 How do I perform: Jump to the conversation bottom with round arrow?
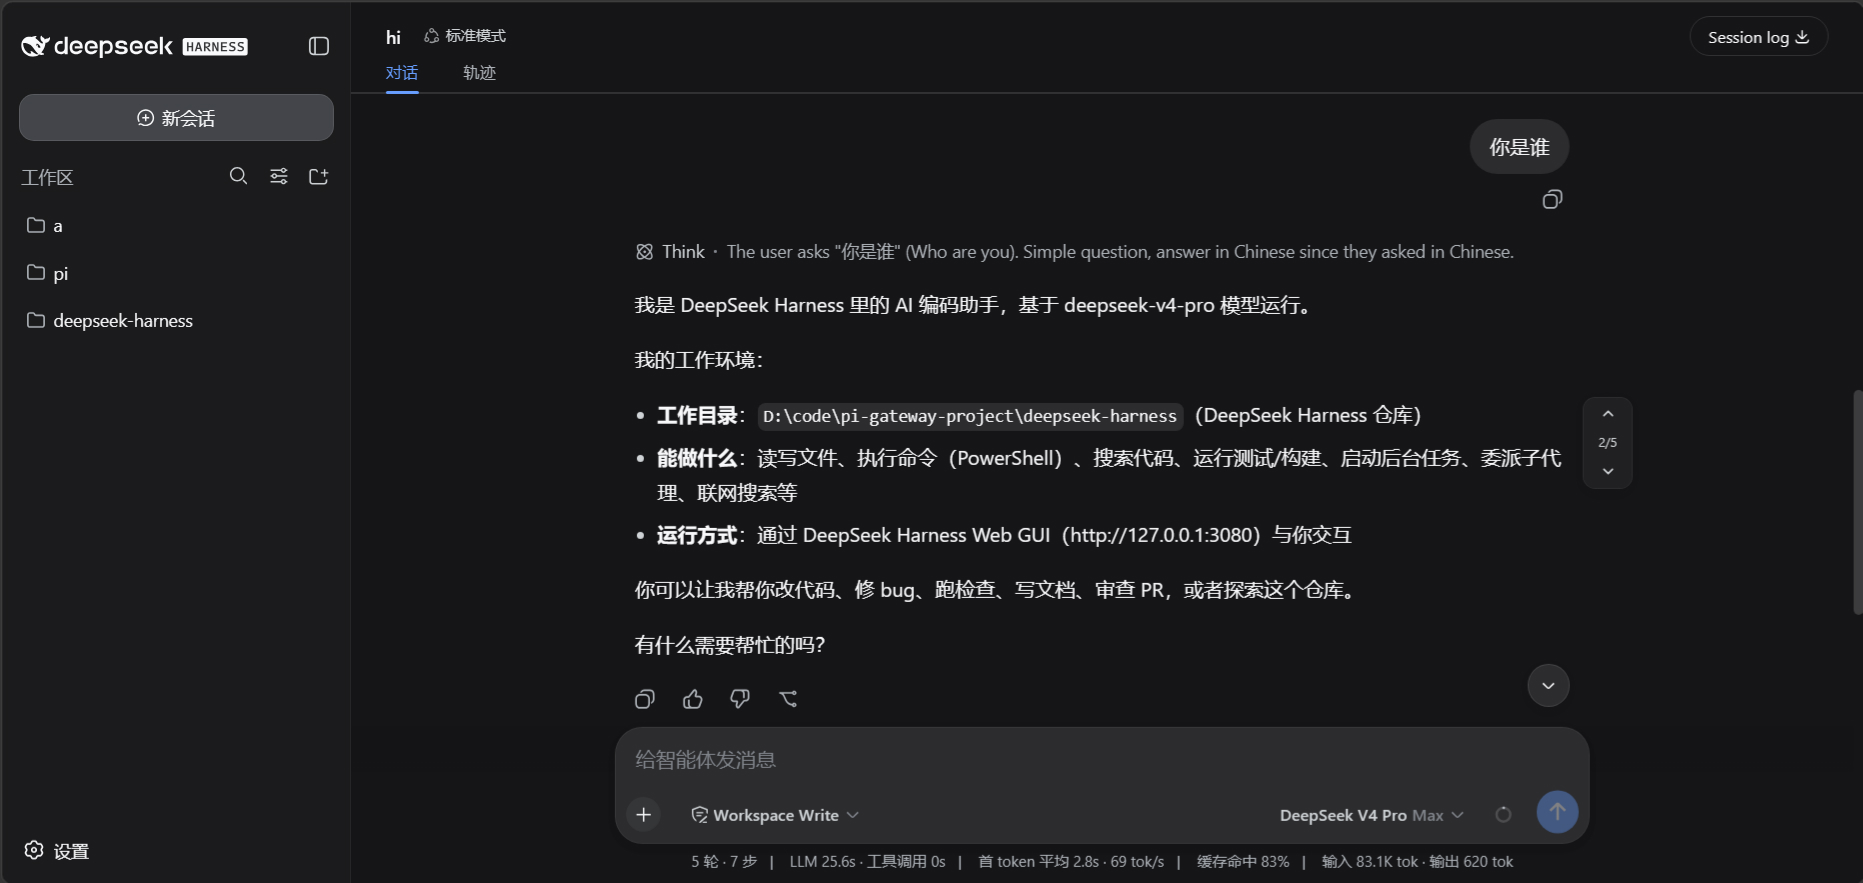pos(1548,686)
